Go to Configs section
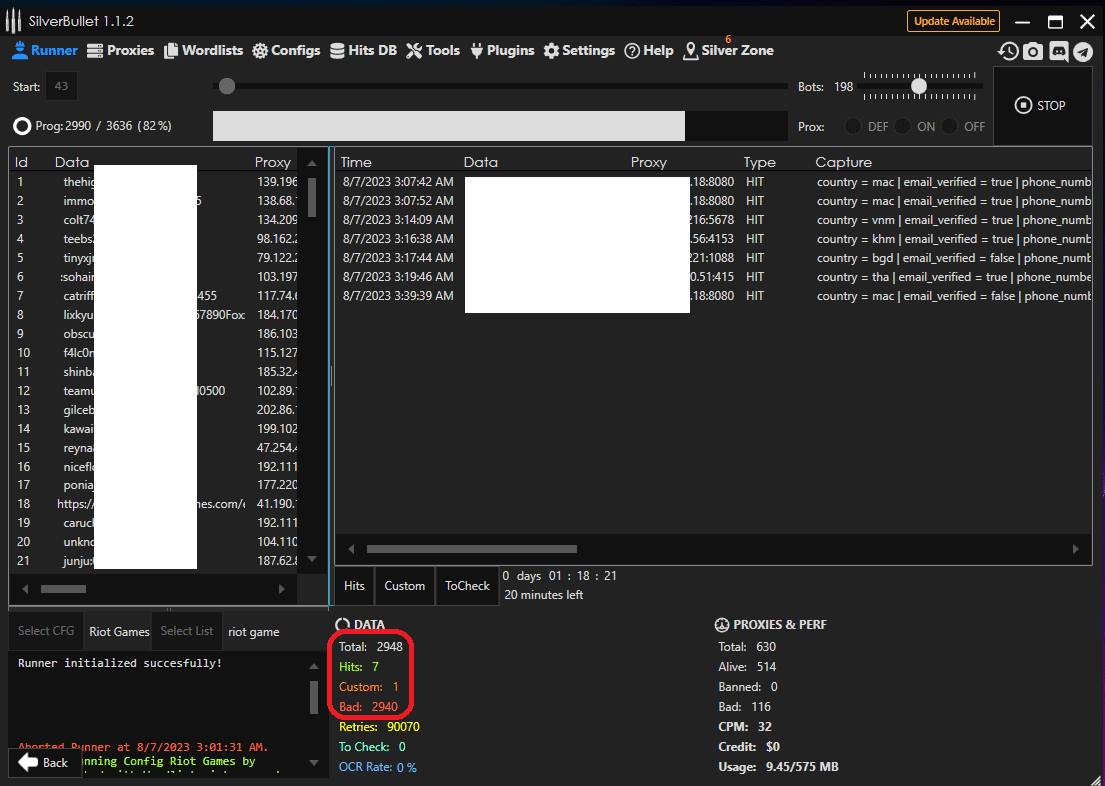 (x=286, y=50)
